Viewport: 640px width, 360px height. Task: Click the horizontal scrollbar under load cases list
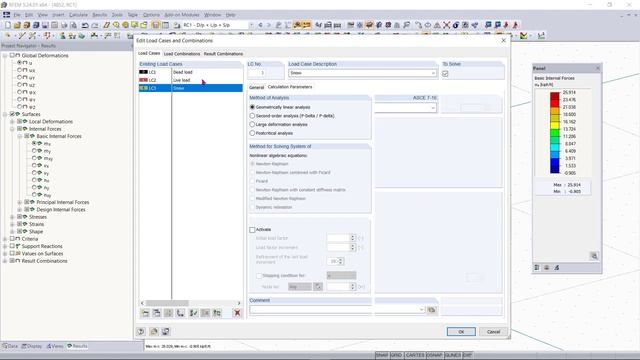pos(191,303)
